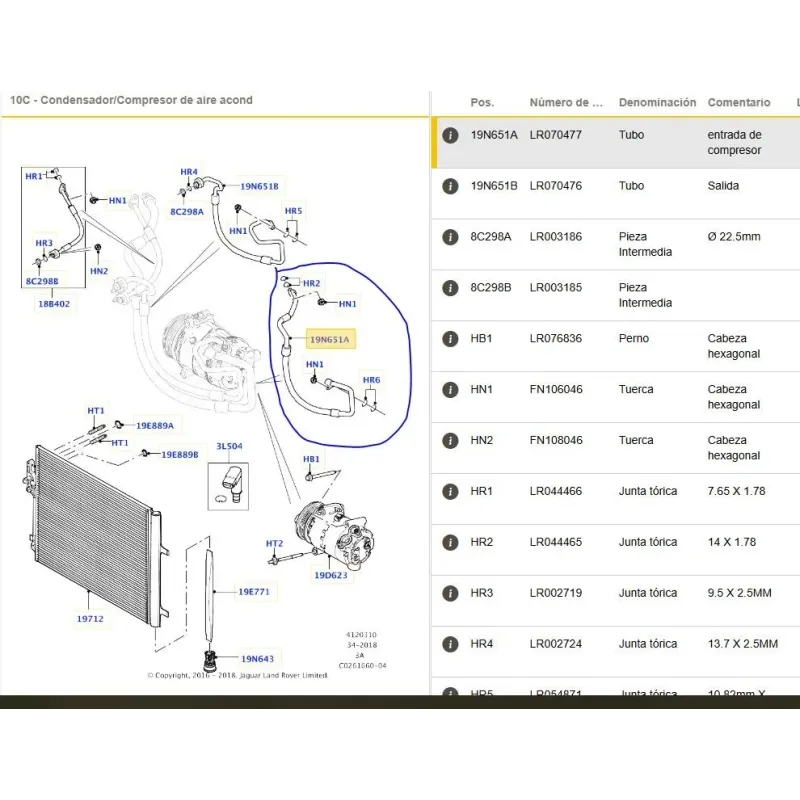Show info for HR4 Junta tórica
Viewport: 800px width, 800px height.
point(450,644)
